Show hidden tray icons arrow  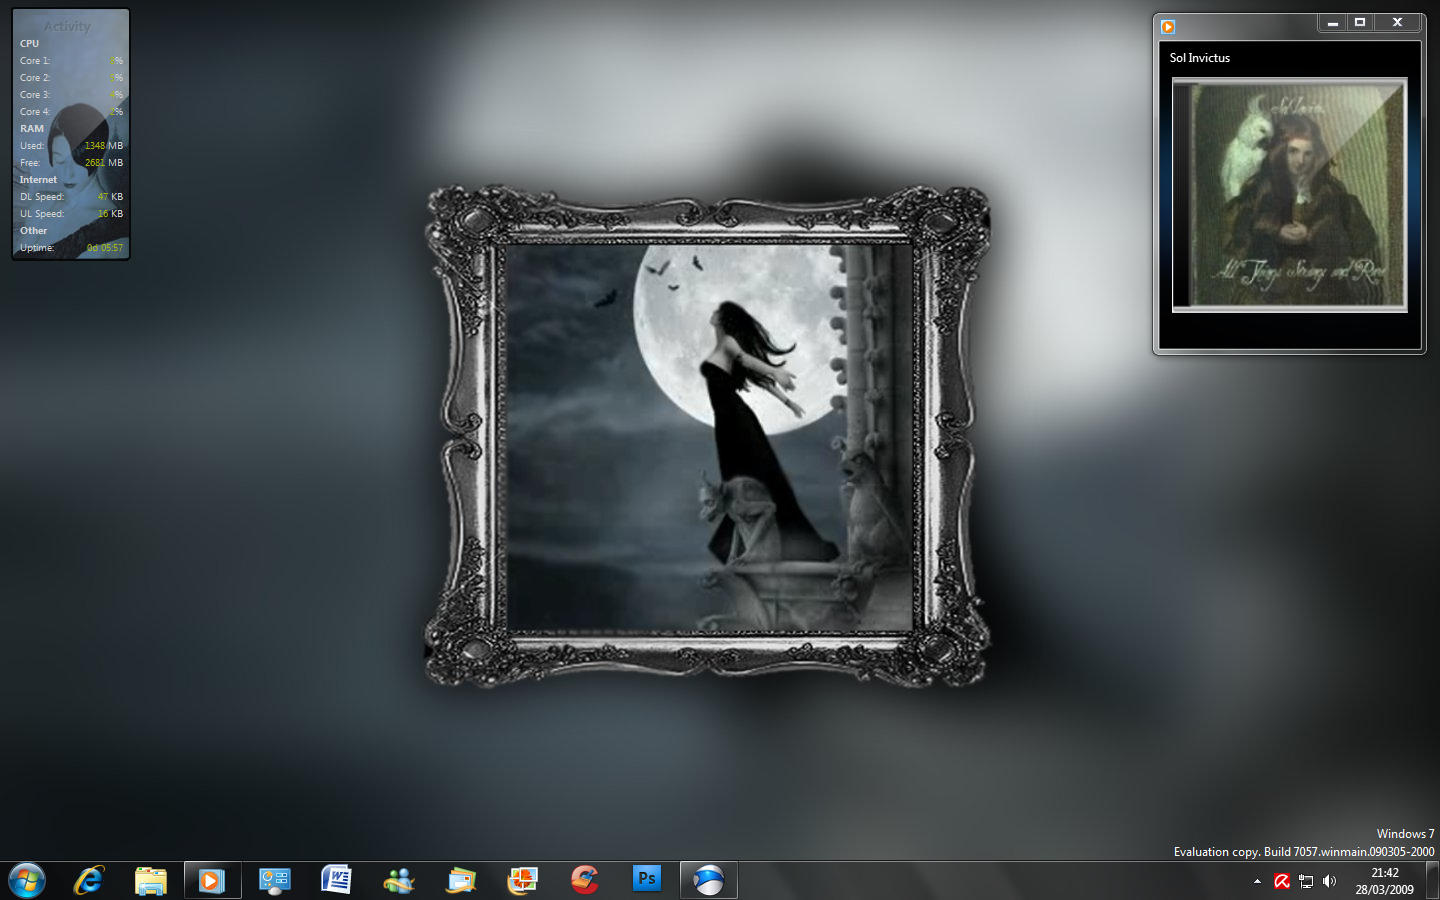1257,881
